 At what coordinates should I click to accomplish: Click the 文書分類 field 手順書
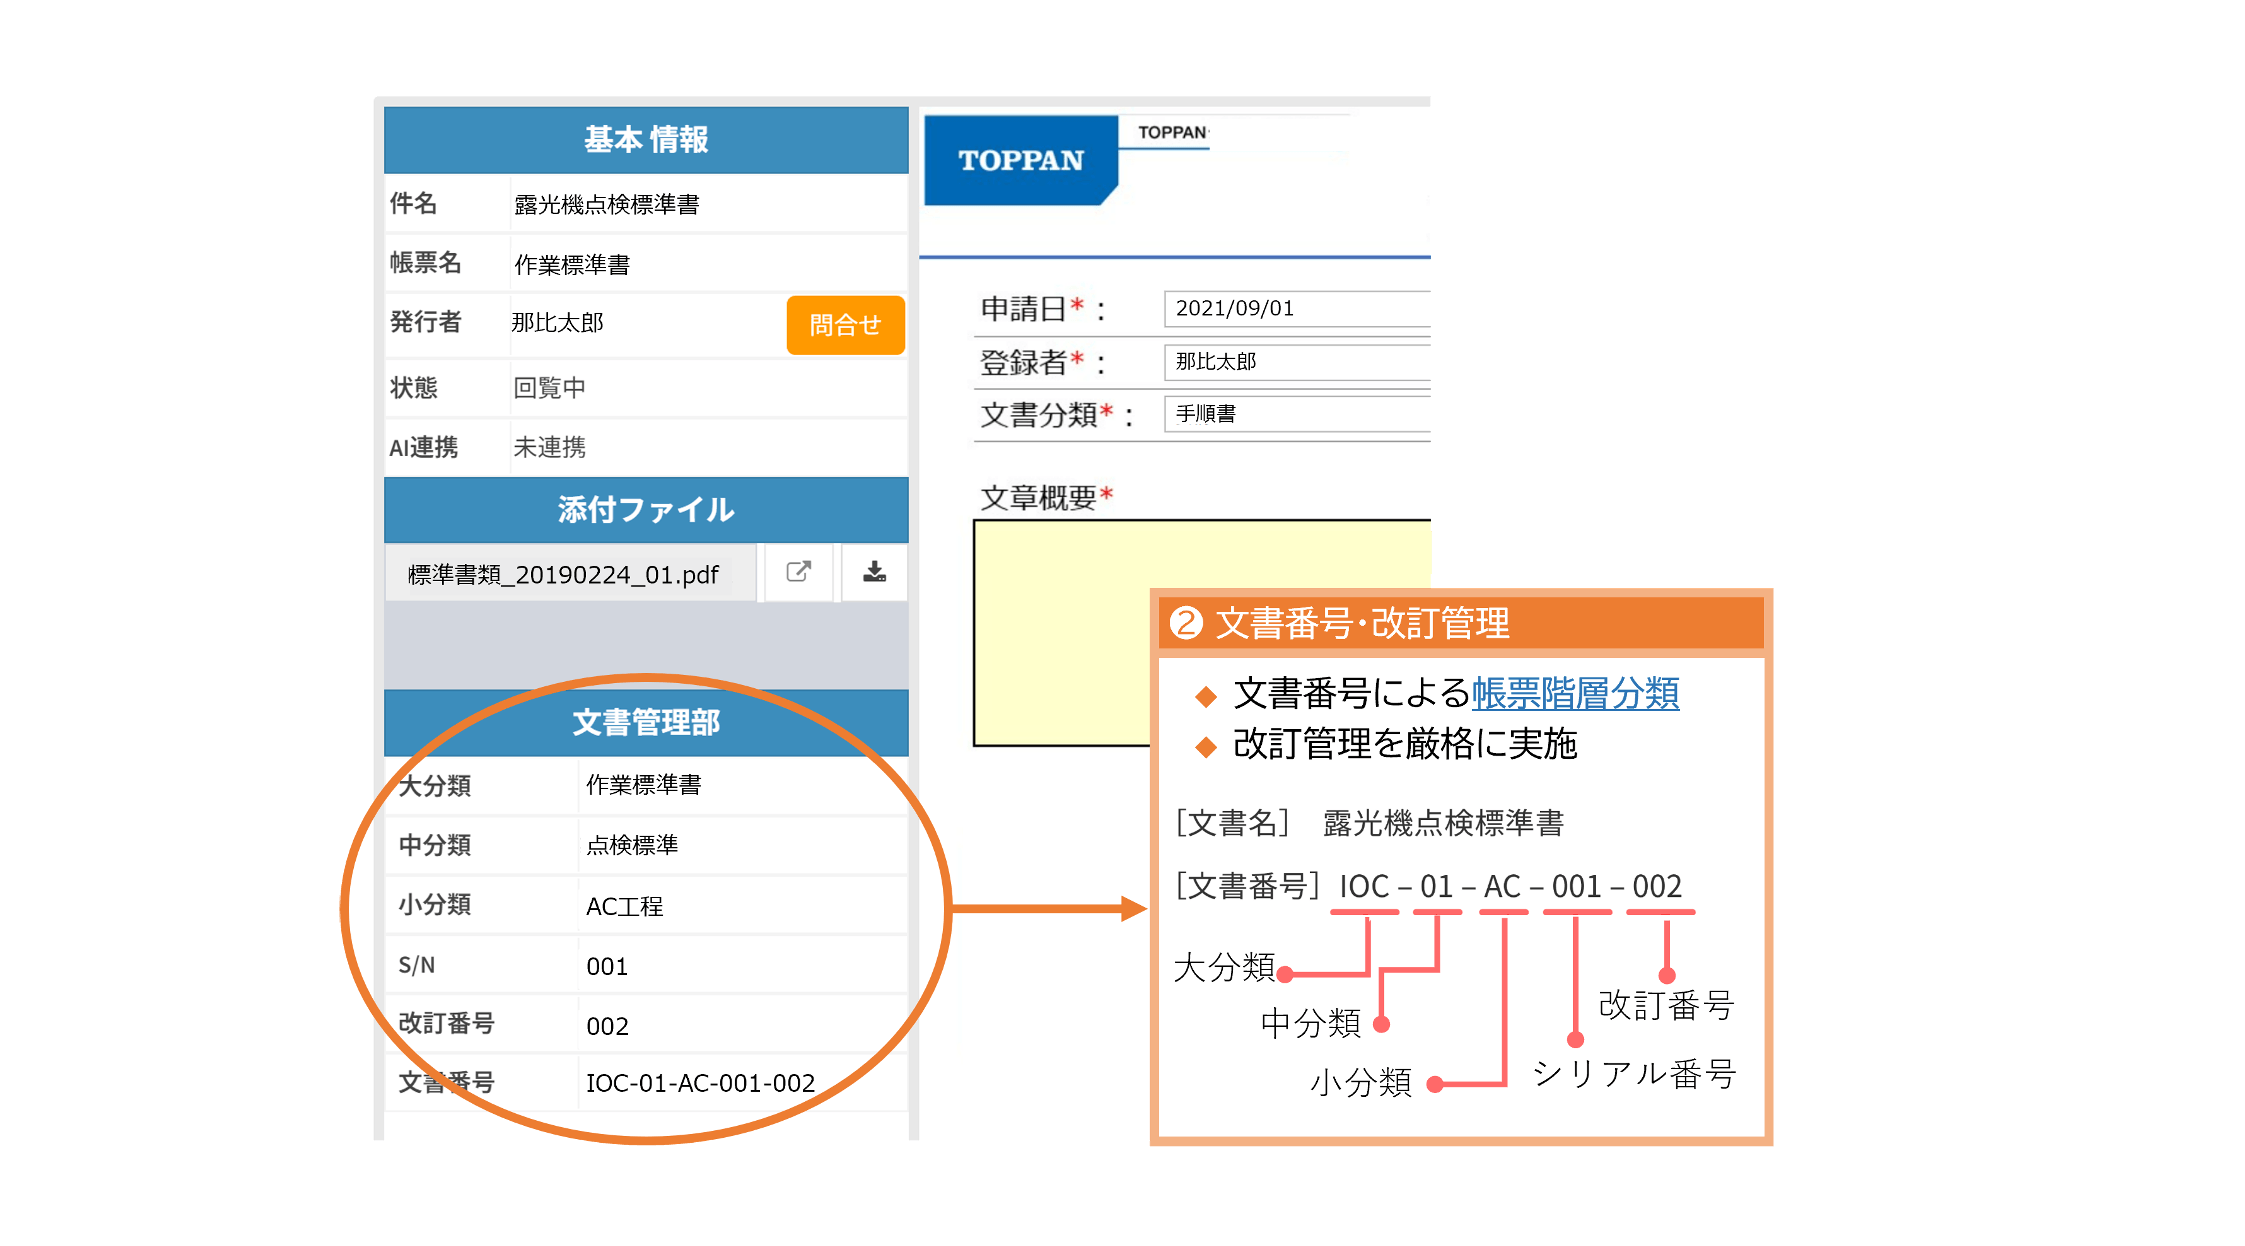pos(1297,414)
